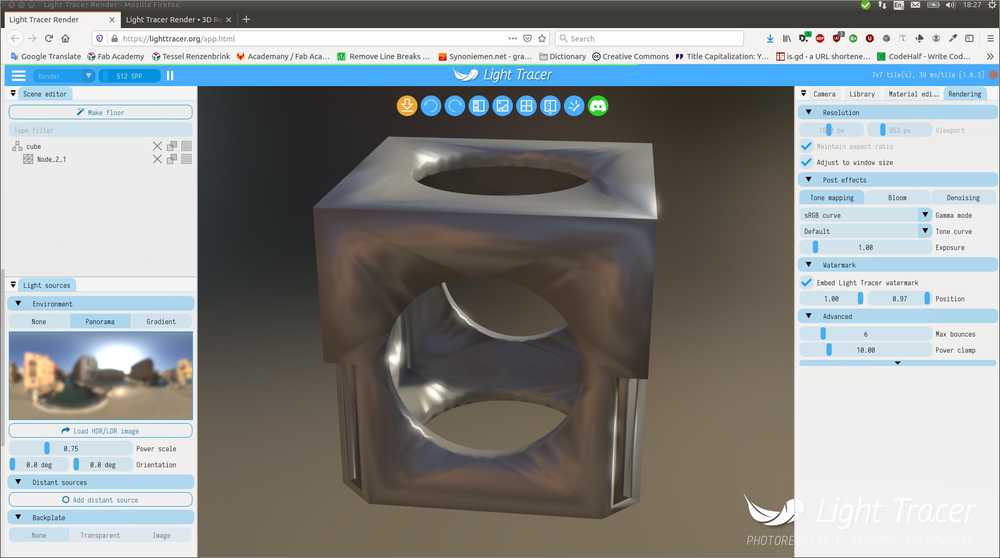Click the gray square icon in Node_2.1 row
Viewport: 1000px width, 558px height.
click(186, 159)
